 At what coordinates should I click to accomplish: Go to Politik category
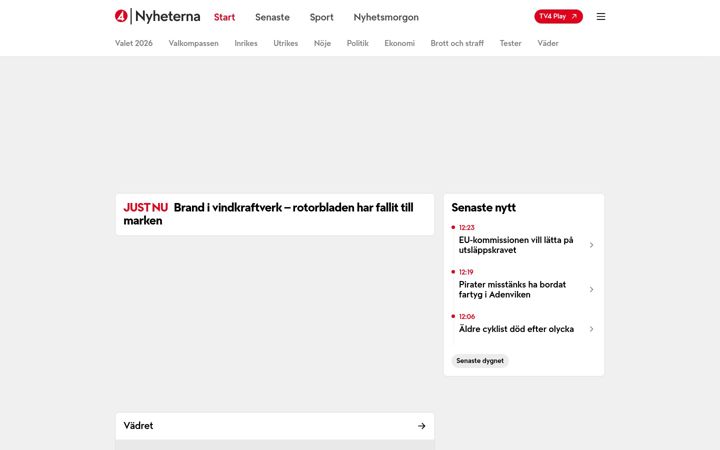click(x=358, y=43)
